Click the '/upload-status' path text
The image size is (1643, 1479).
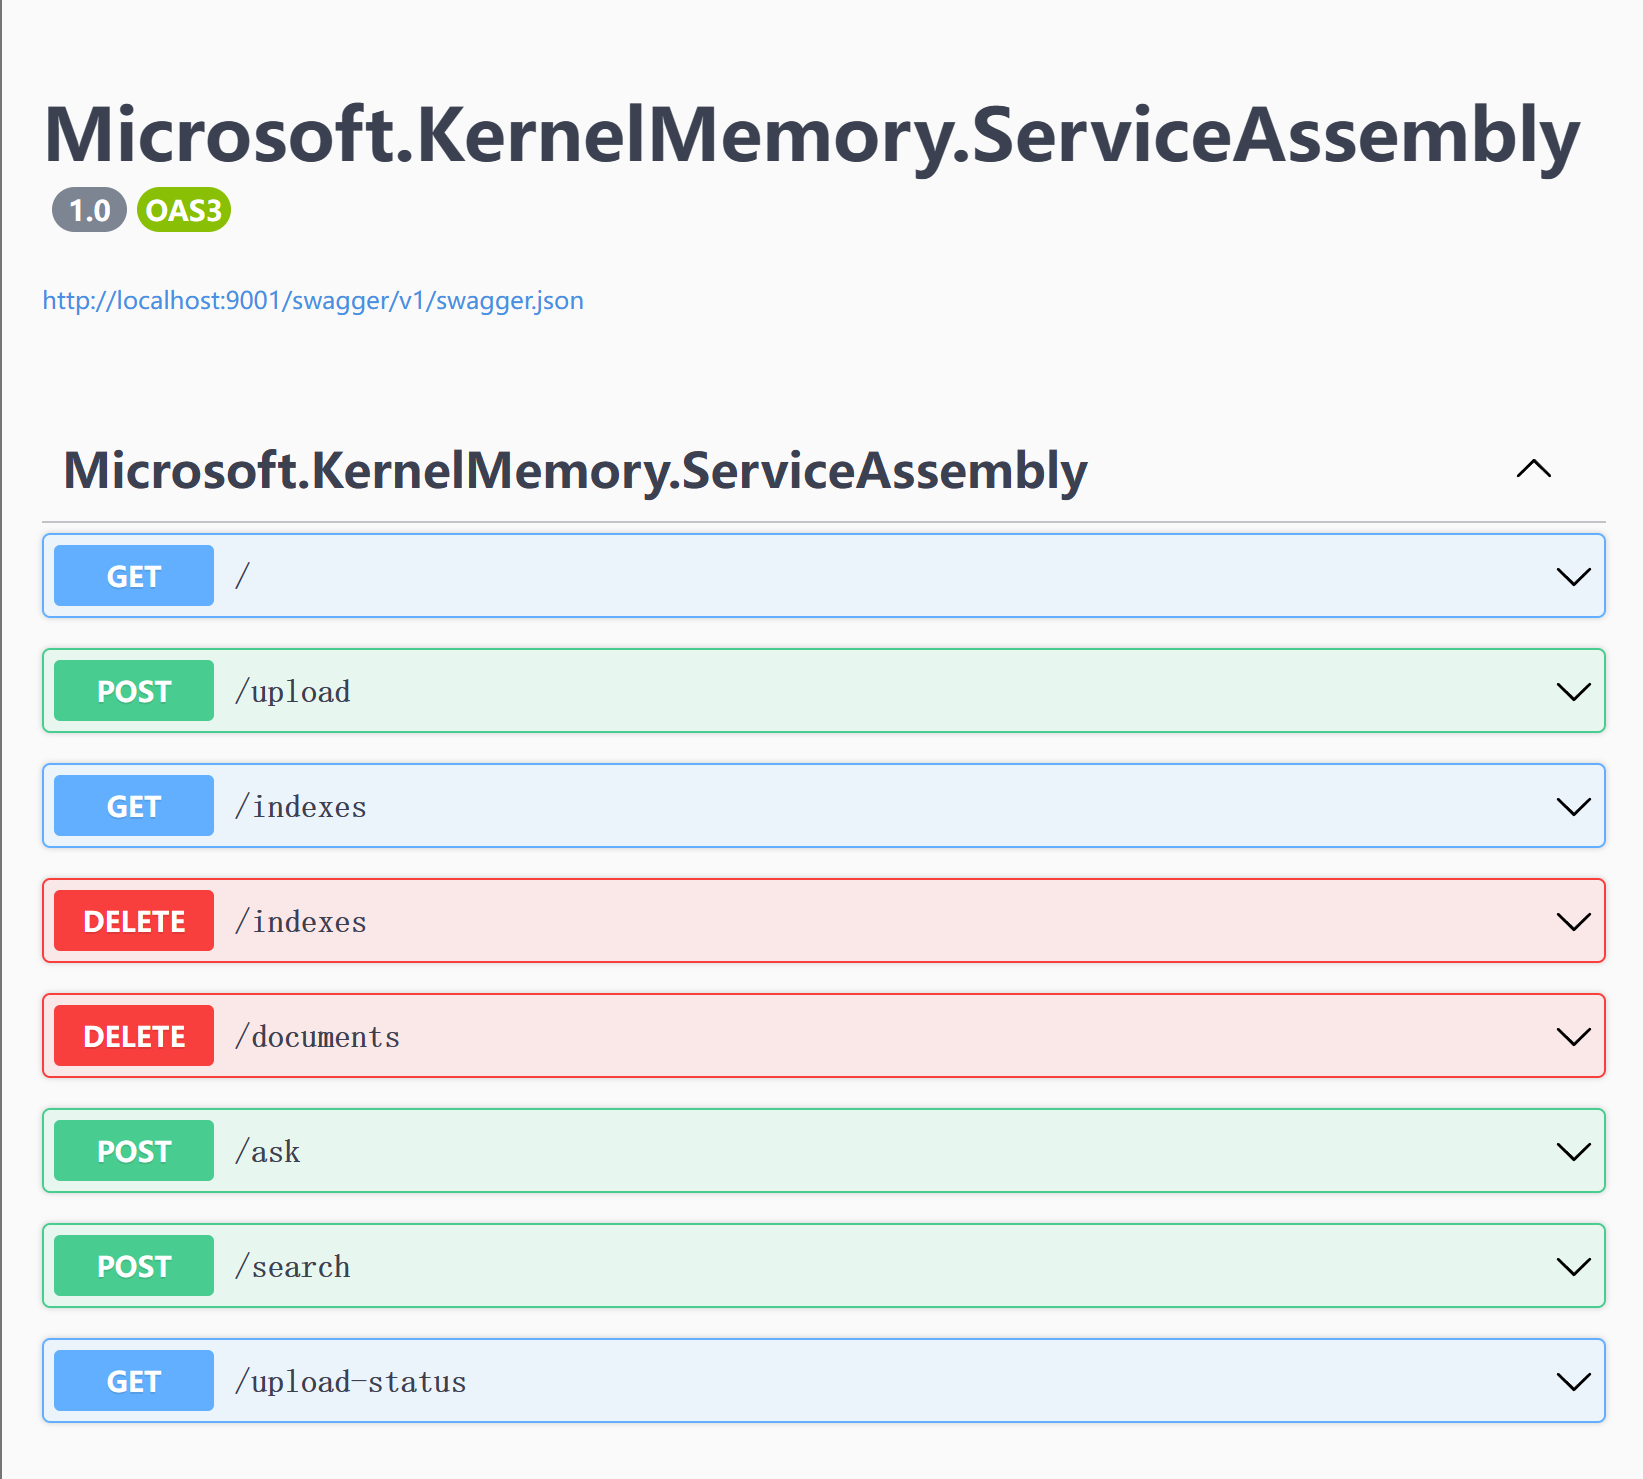[x=350, y=1382]
